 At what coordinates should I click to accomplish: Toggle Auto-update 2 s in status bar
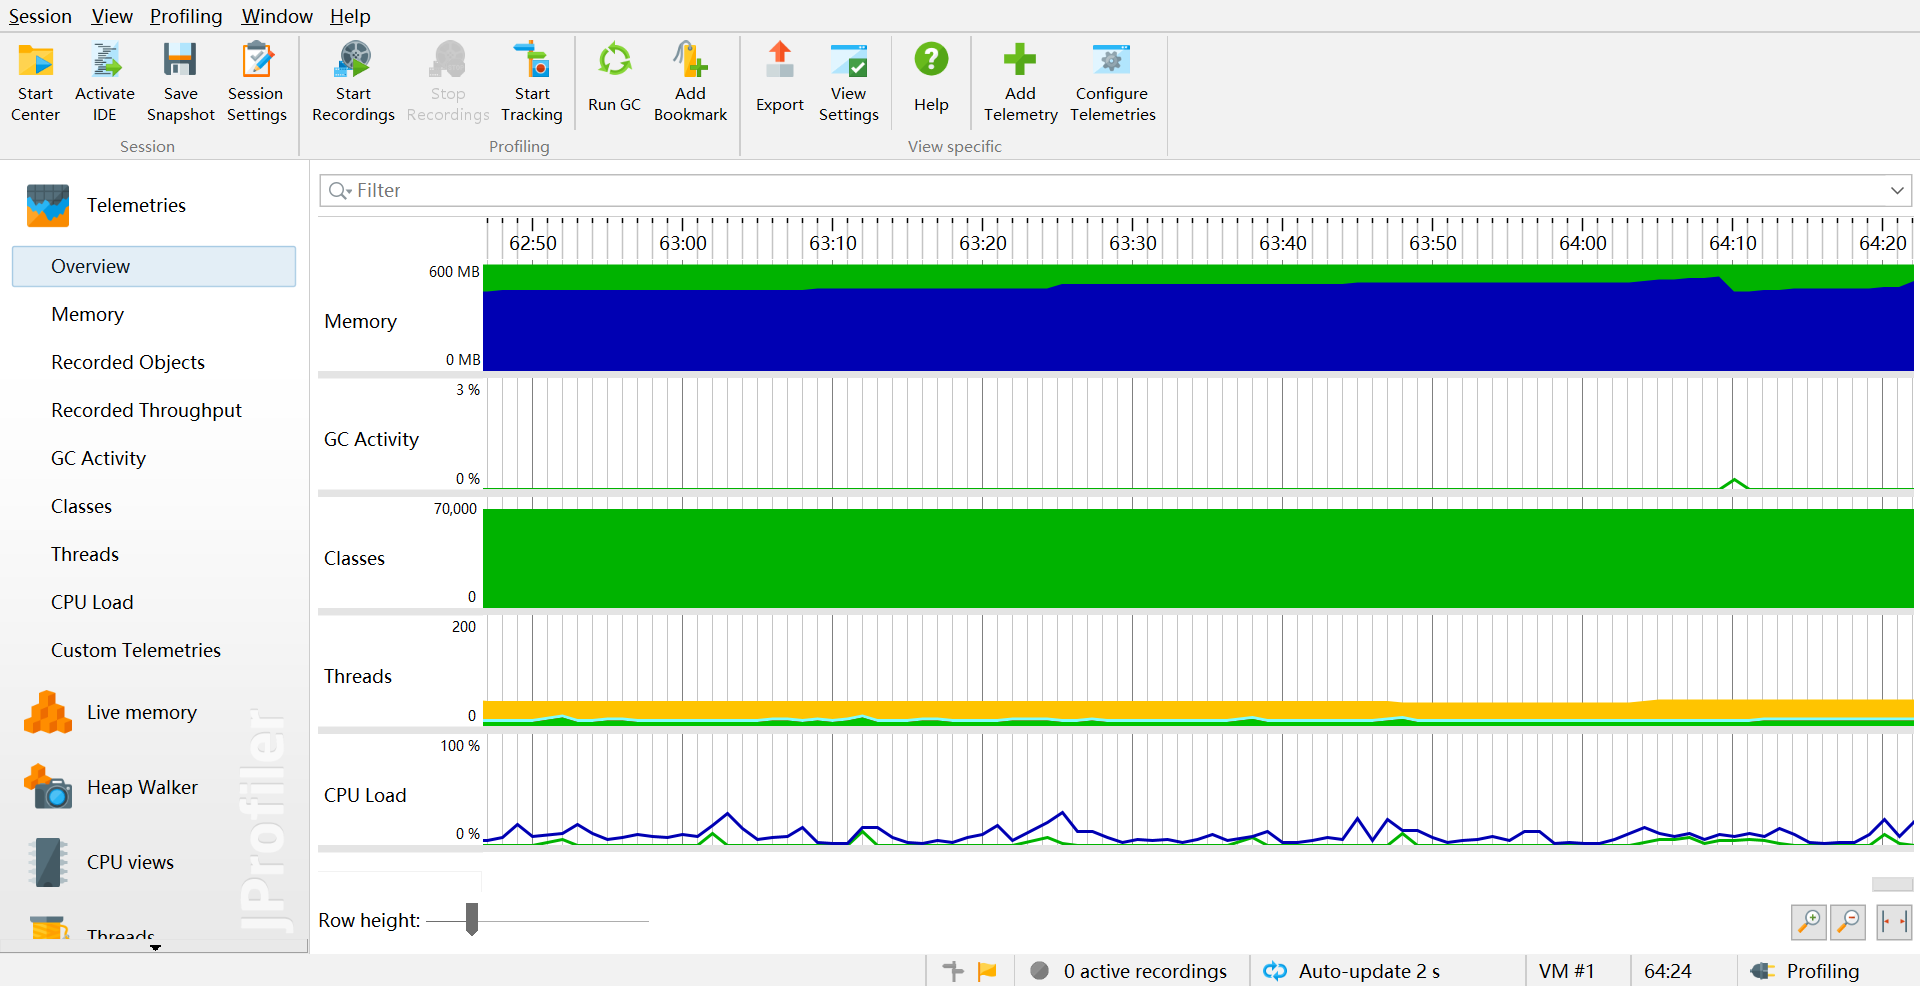(x=1352, y=971)
